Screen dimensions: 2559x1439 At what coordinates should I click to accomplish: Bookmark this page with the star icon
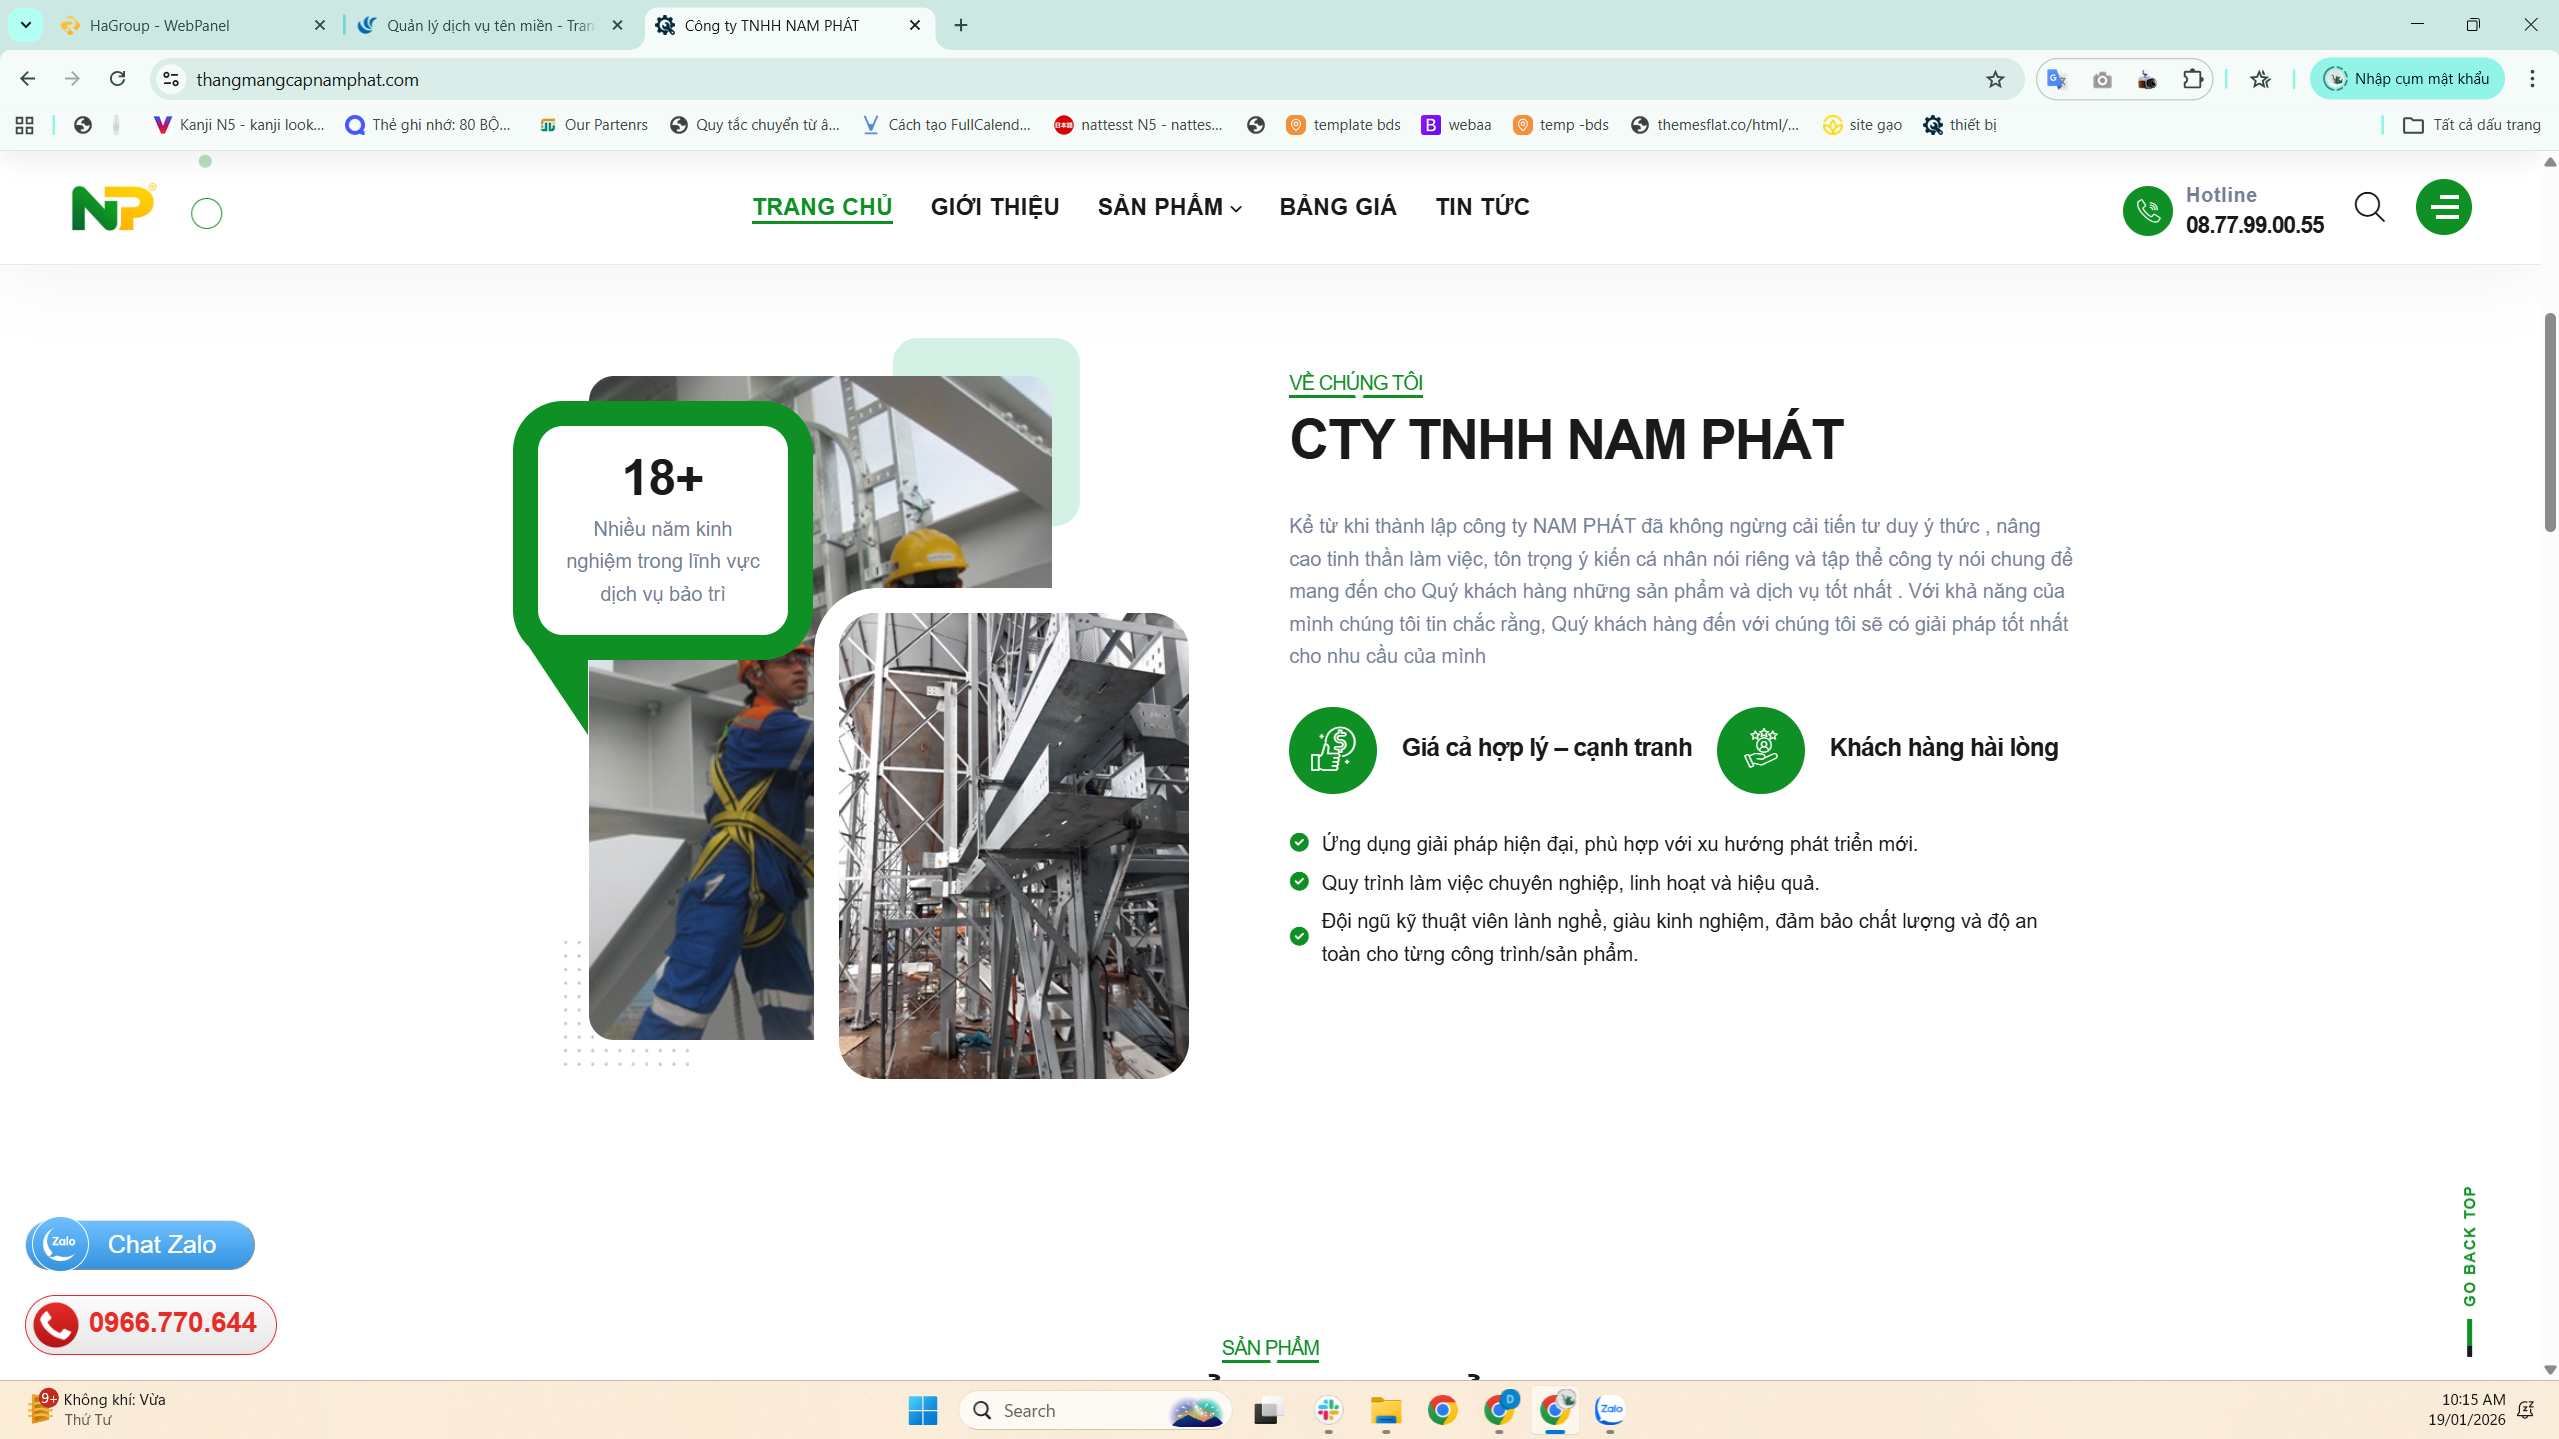1995,79
